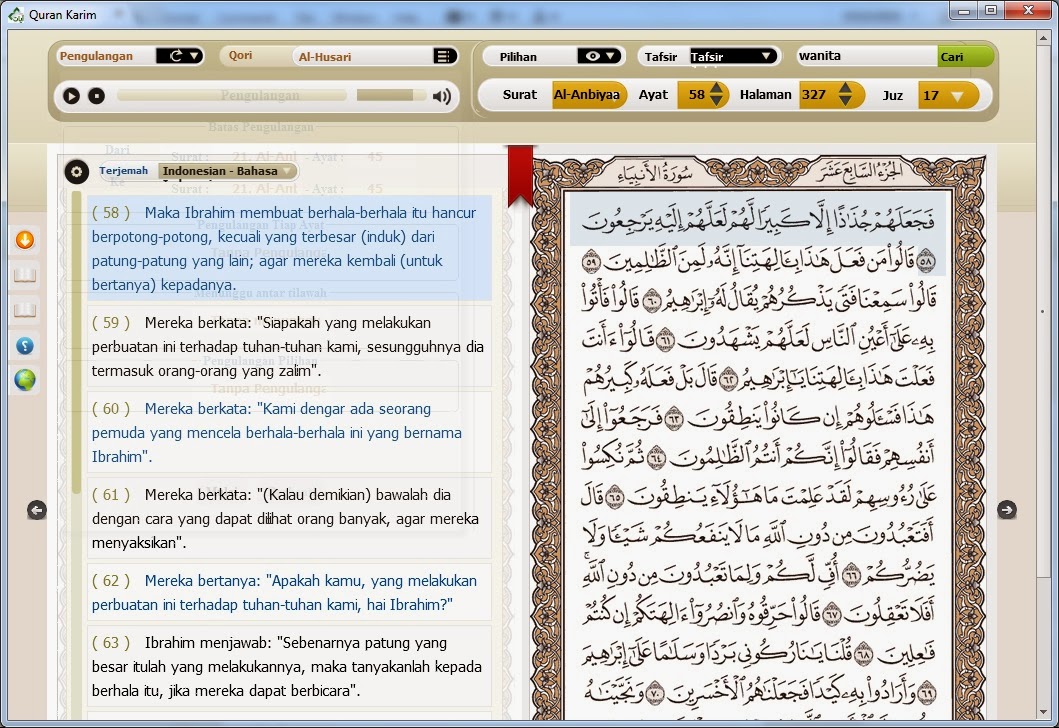Increase the Ayat number with up arrow
1059x728 pixels.
(717, 88)
